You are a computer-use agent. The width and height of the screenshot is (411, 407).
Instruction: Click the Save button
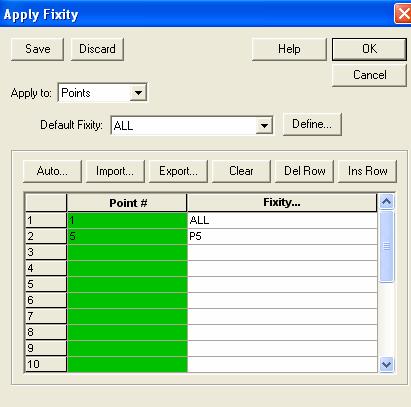pyautogui.click(x=37, y=49)
